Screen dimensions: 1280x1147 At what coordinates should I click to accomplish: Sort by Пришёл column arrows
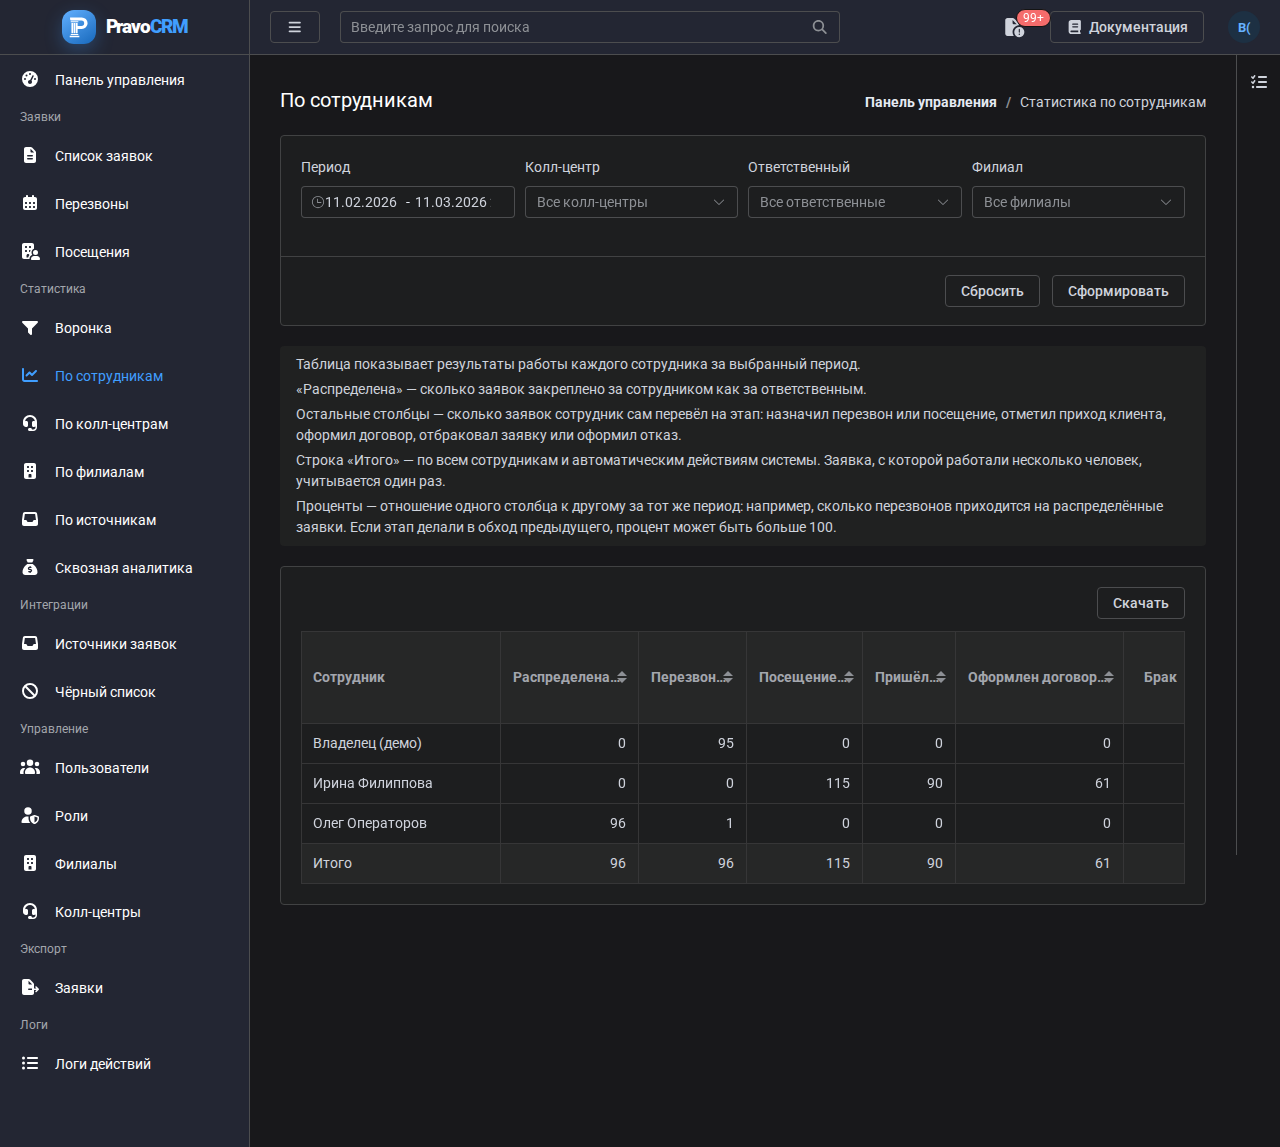click(x=942, y=677)
